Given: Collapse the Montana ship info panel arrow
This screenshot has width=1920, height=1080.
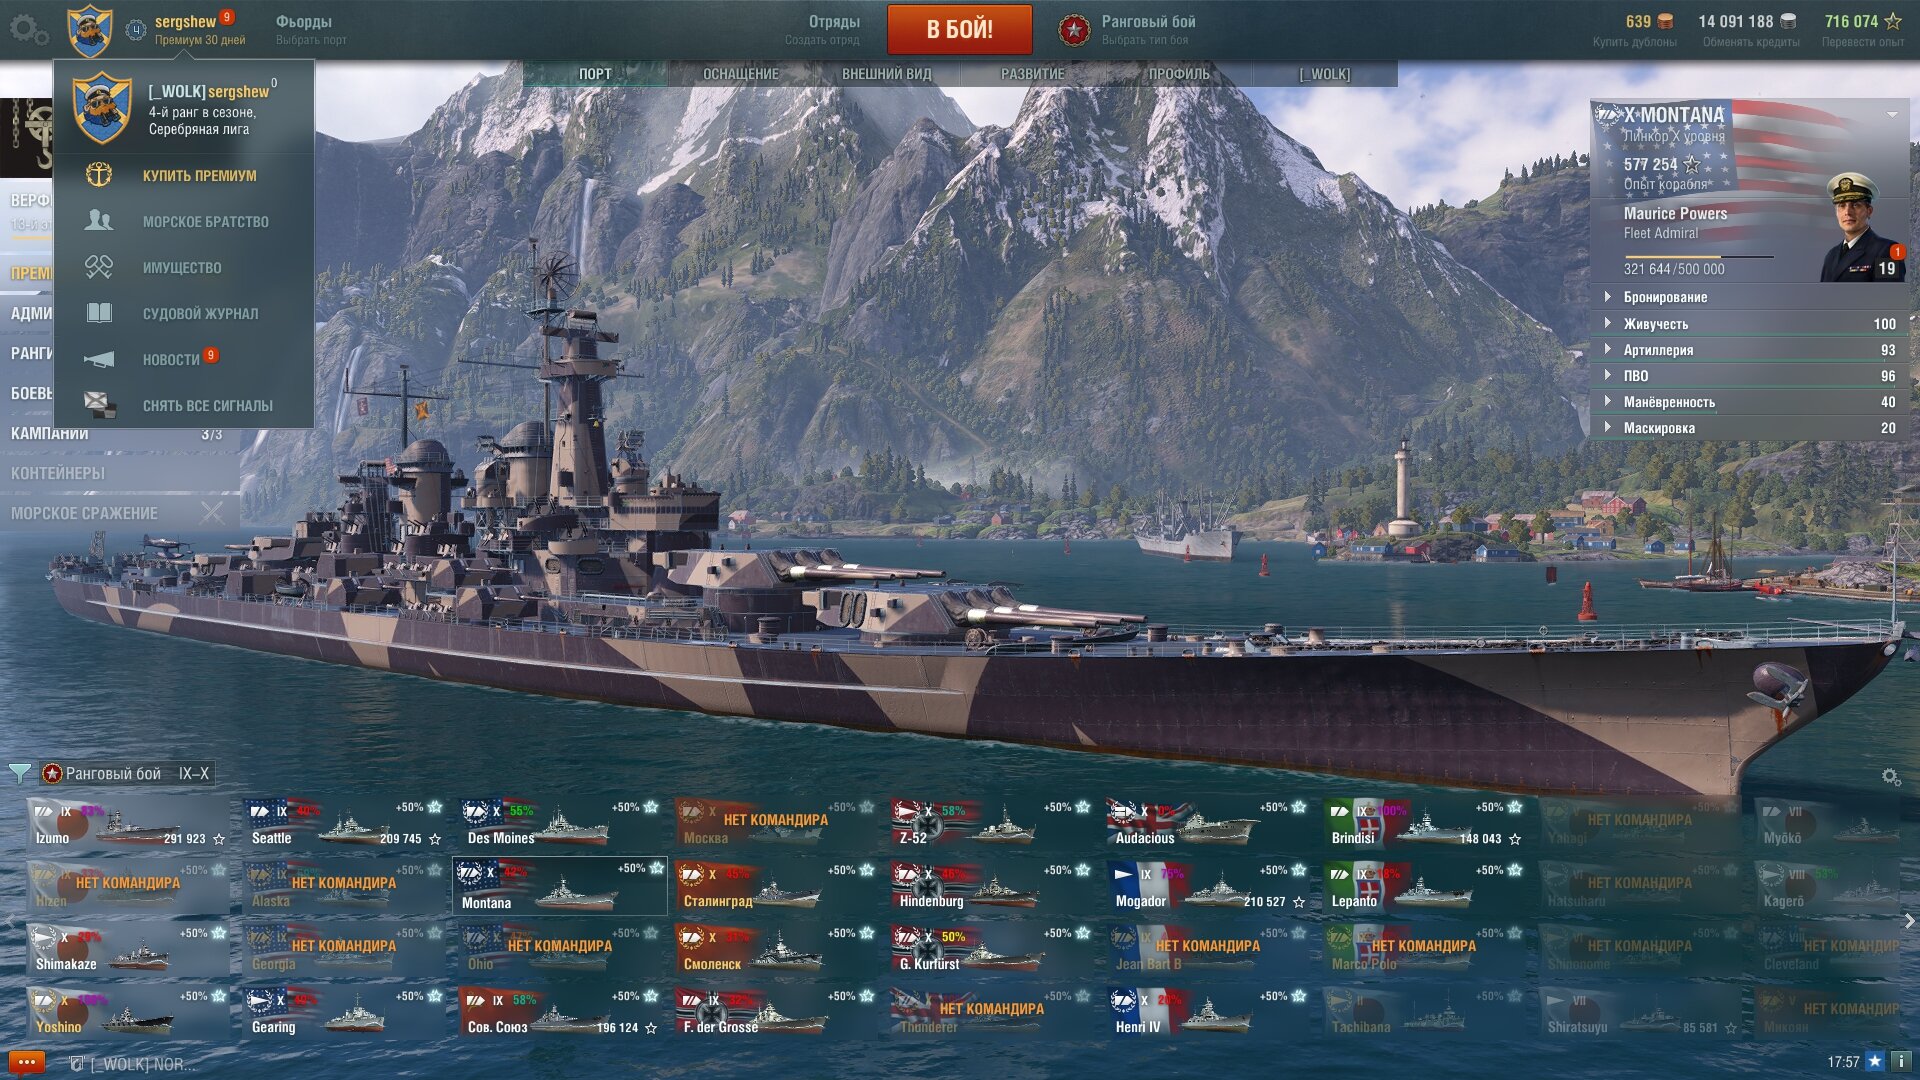Looking at the screenshot, I should coord(1892,114).
